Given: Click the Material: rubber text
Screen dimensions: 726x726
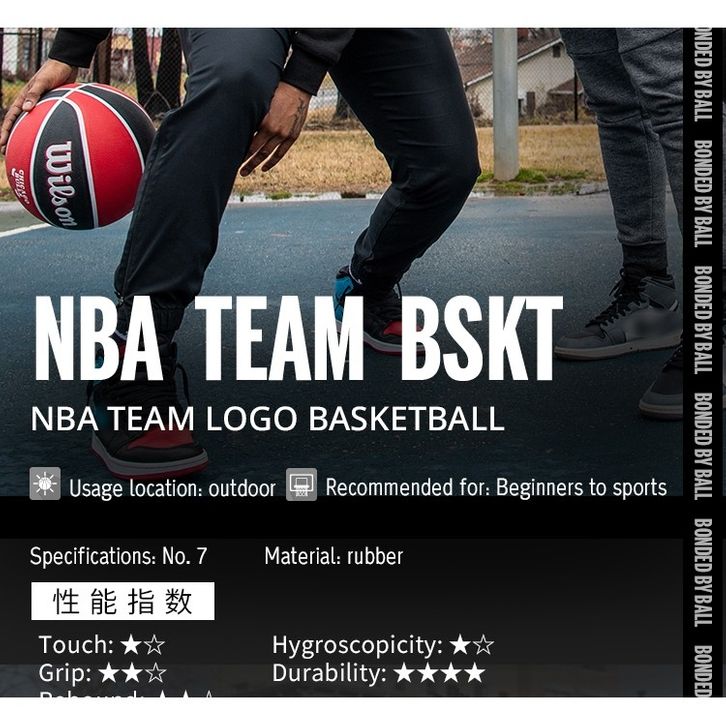Looking at the screenshot, I should pos(333,556).
